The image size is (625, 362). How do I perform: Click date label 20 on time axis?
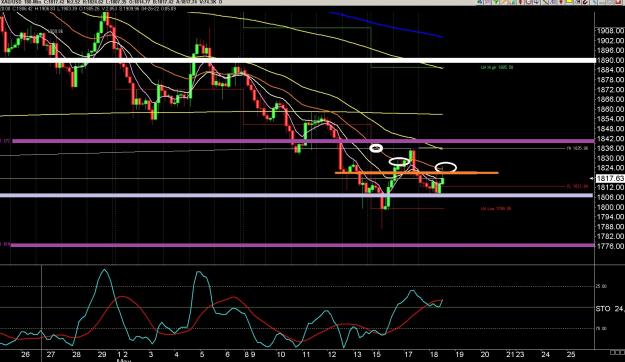(x=485, y=354)
